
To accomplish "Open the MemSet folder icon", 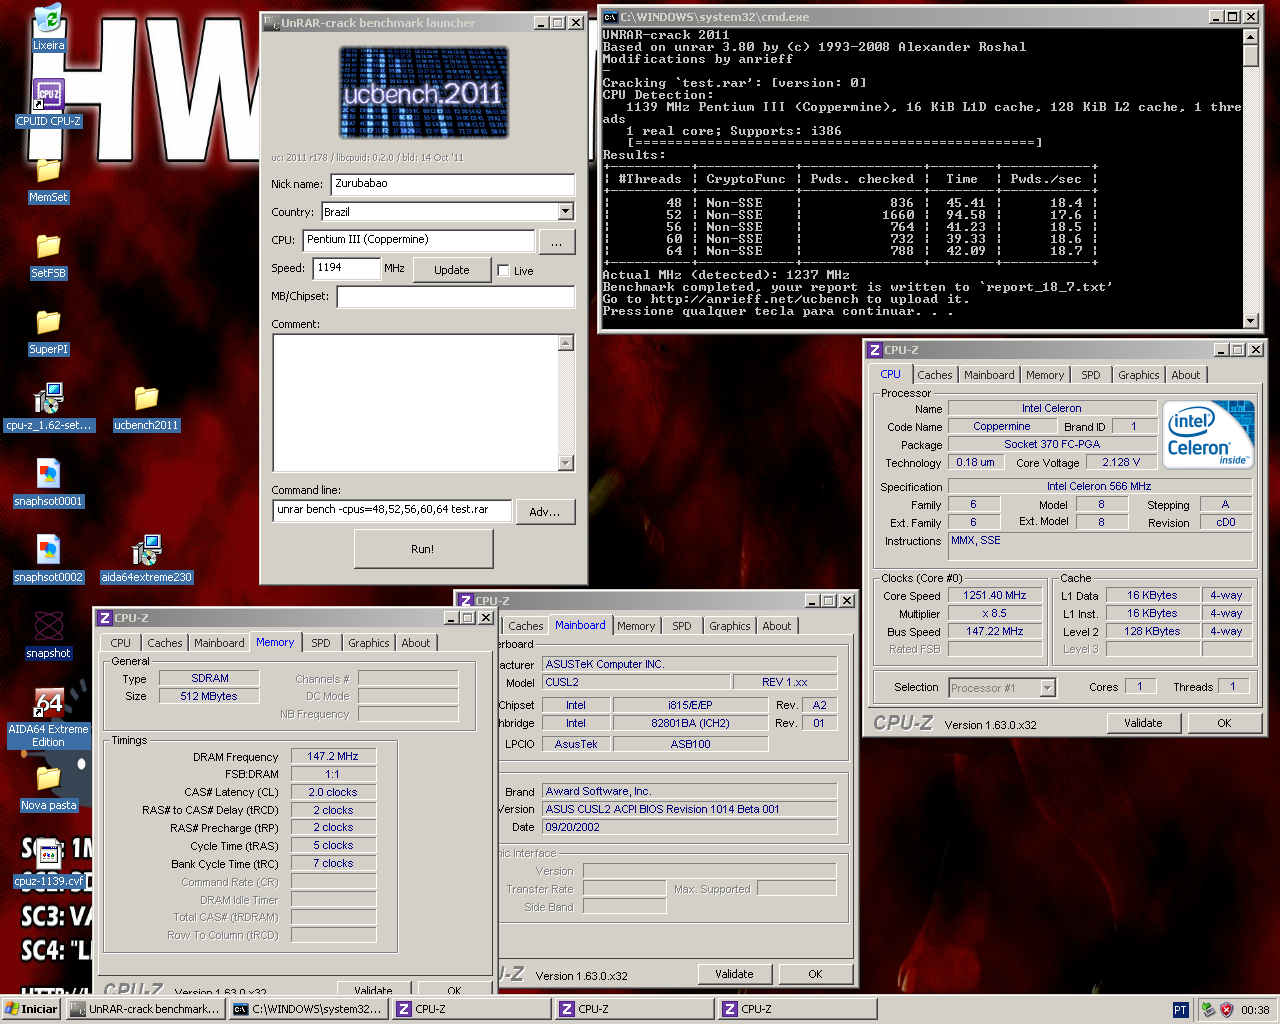I will 48,180.
